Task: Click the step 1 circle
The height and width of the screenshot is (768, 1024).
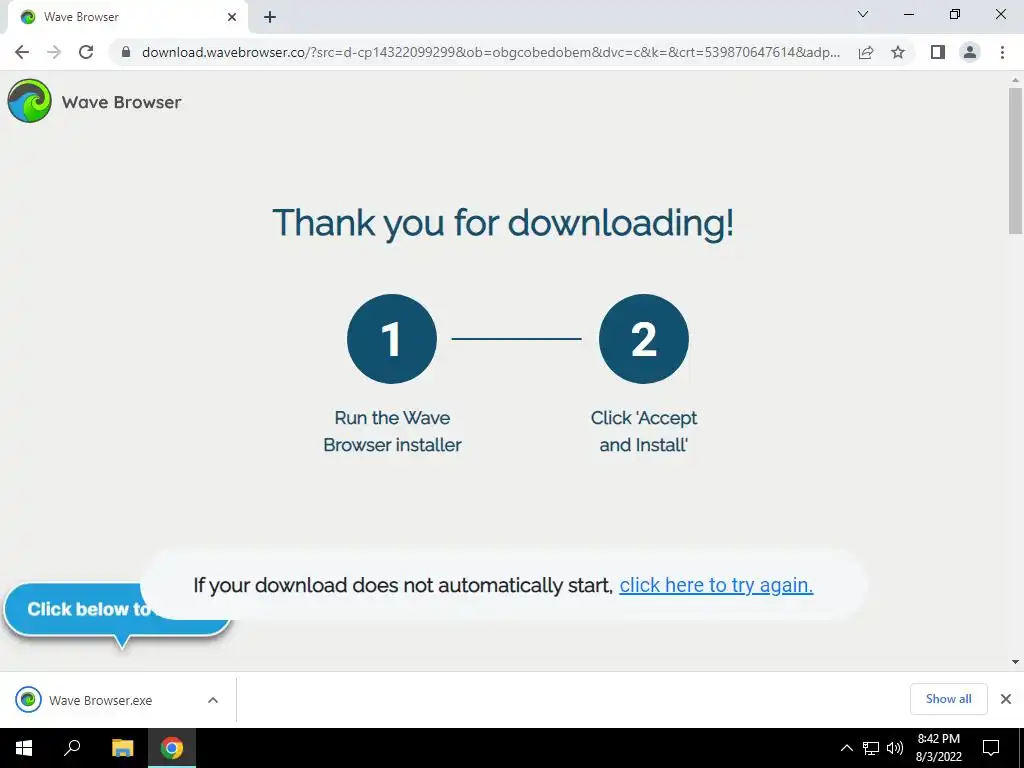Action: point(392,339)
